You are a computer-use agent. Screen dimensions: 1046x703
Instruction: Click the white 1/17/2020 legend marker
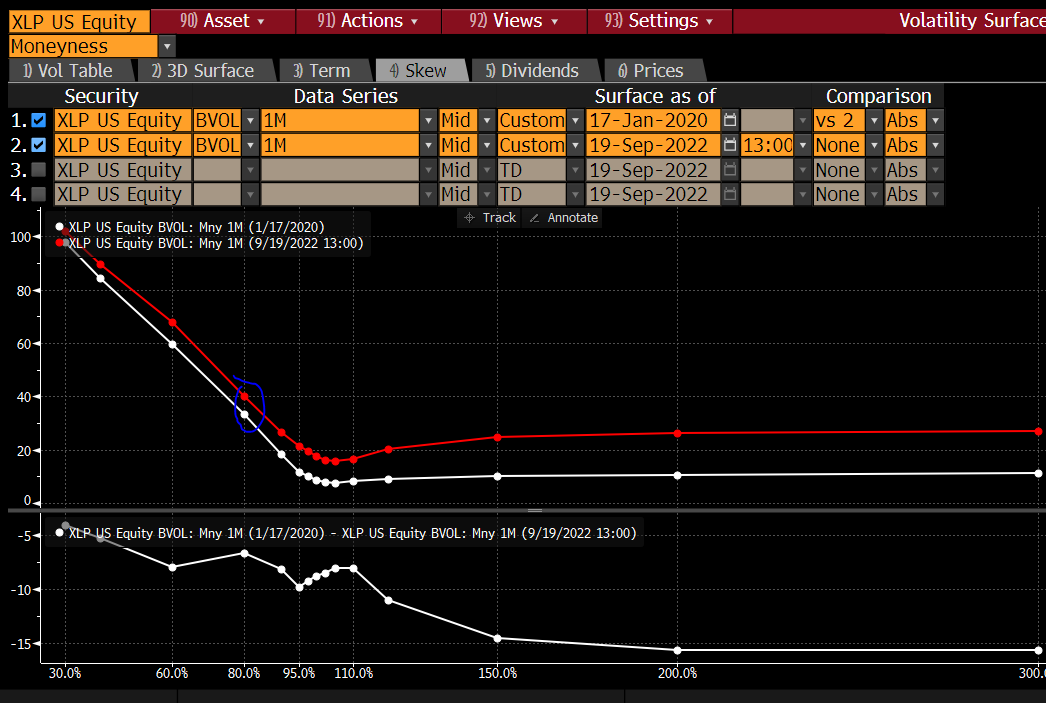59,227
